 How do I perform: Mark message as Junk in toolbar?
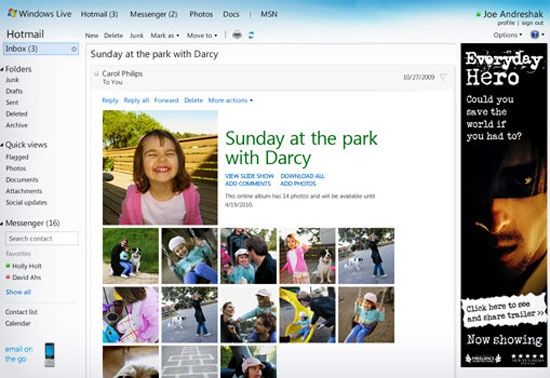(136, 35)
